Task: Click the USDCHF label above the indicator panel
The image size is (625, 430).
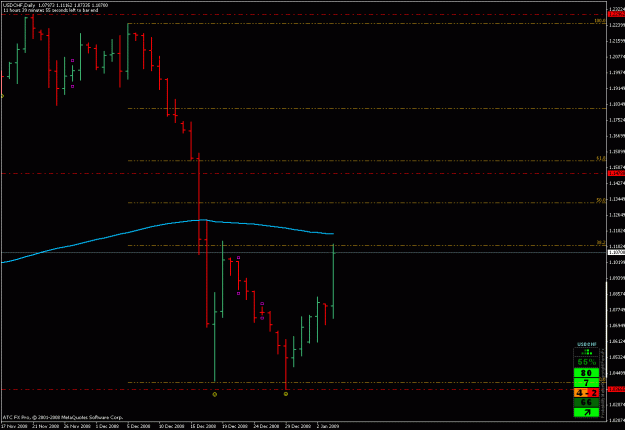Action: point(587,344)
